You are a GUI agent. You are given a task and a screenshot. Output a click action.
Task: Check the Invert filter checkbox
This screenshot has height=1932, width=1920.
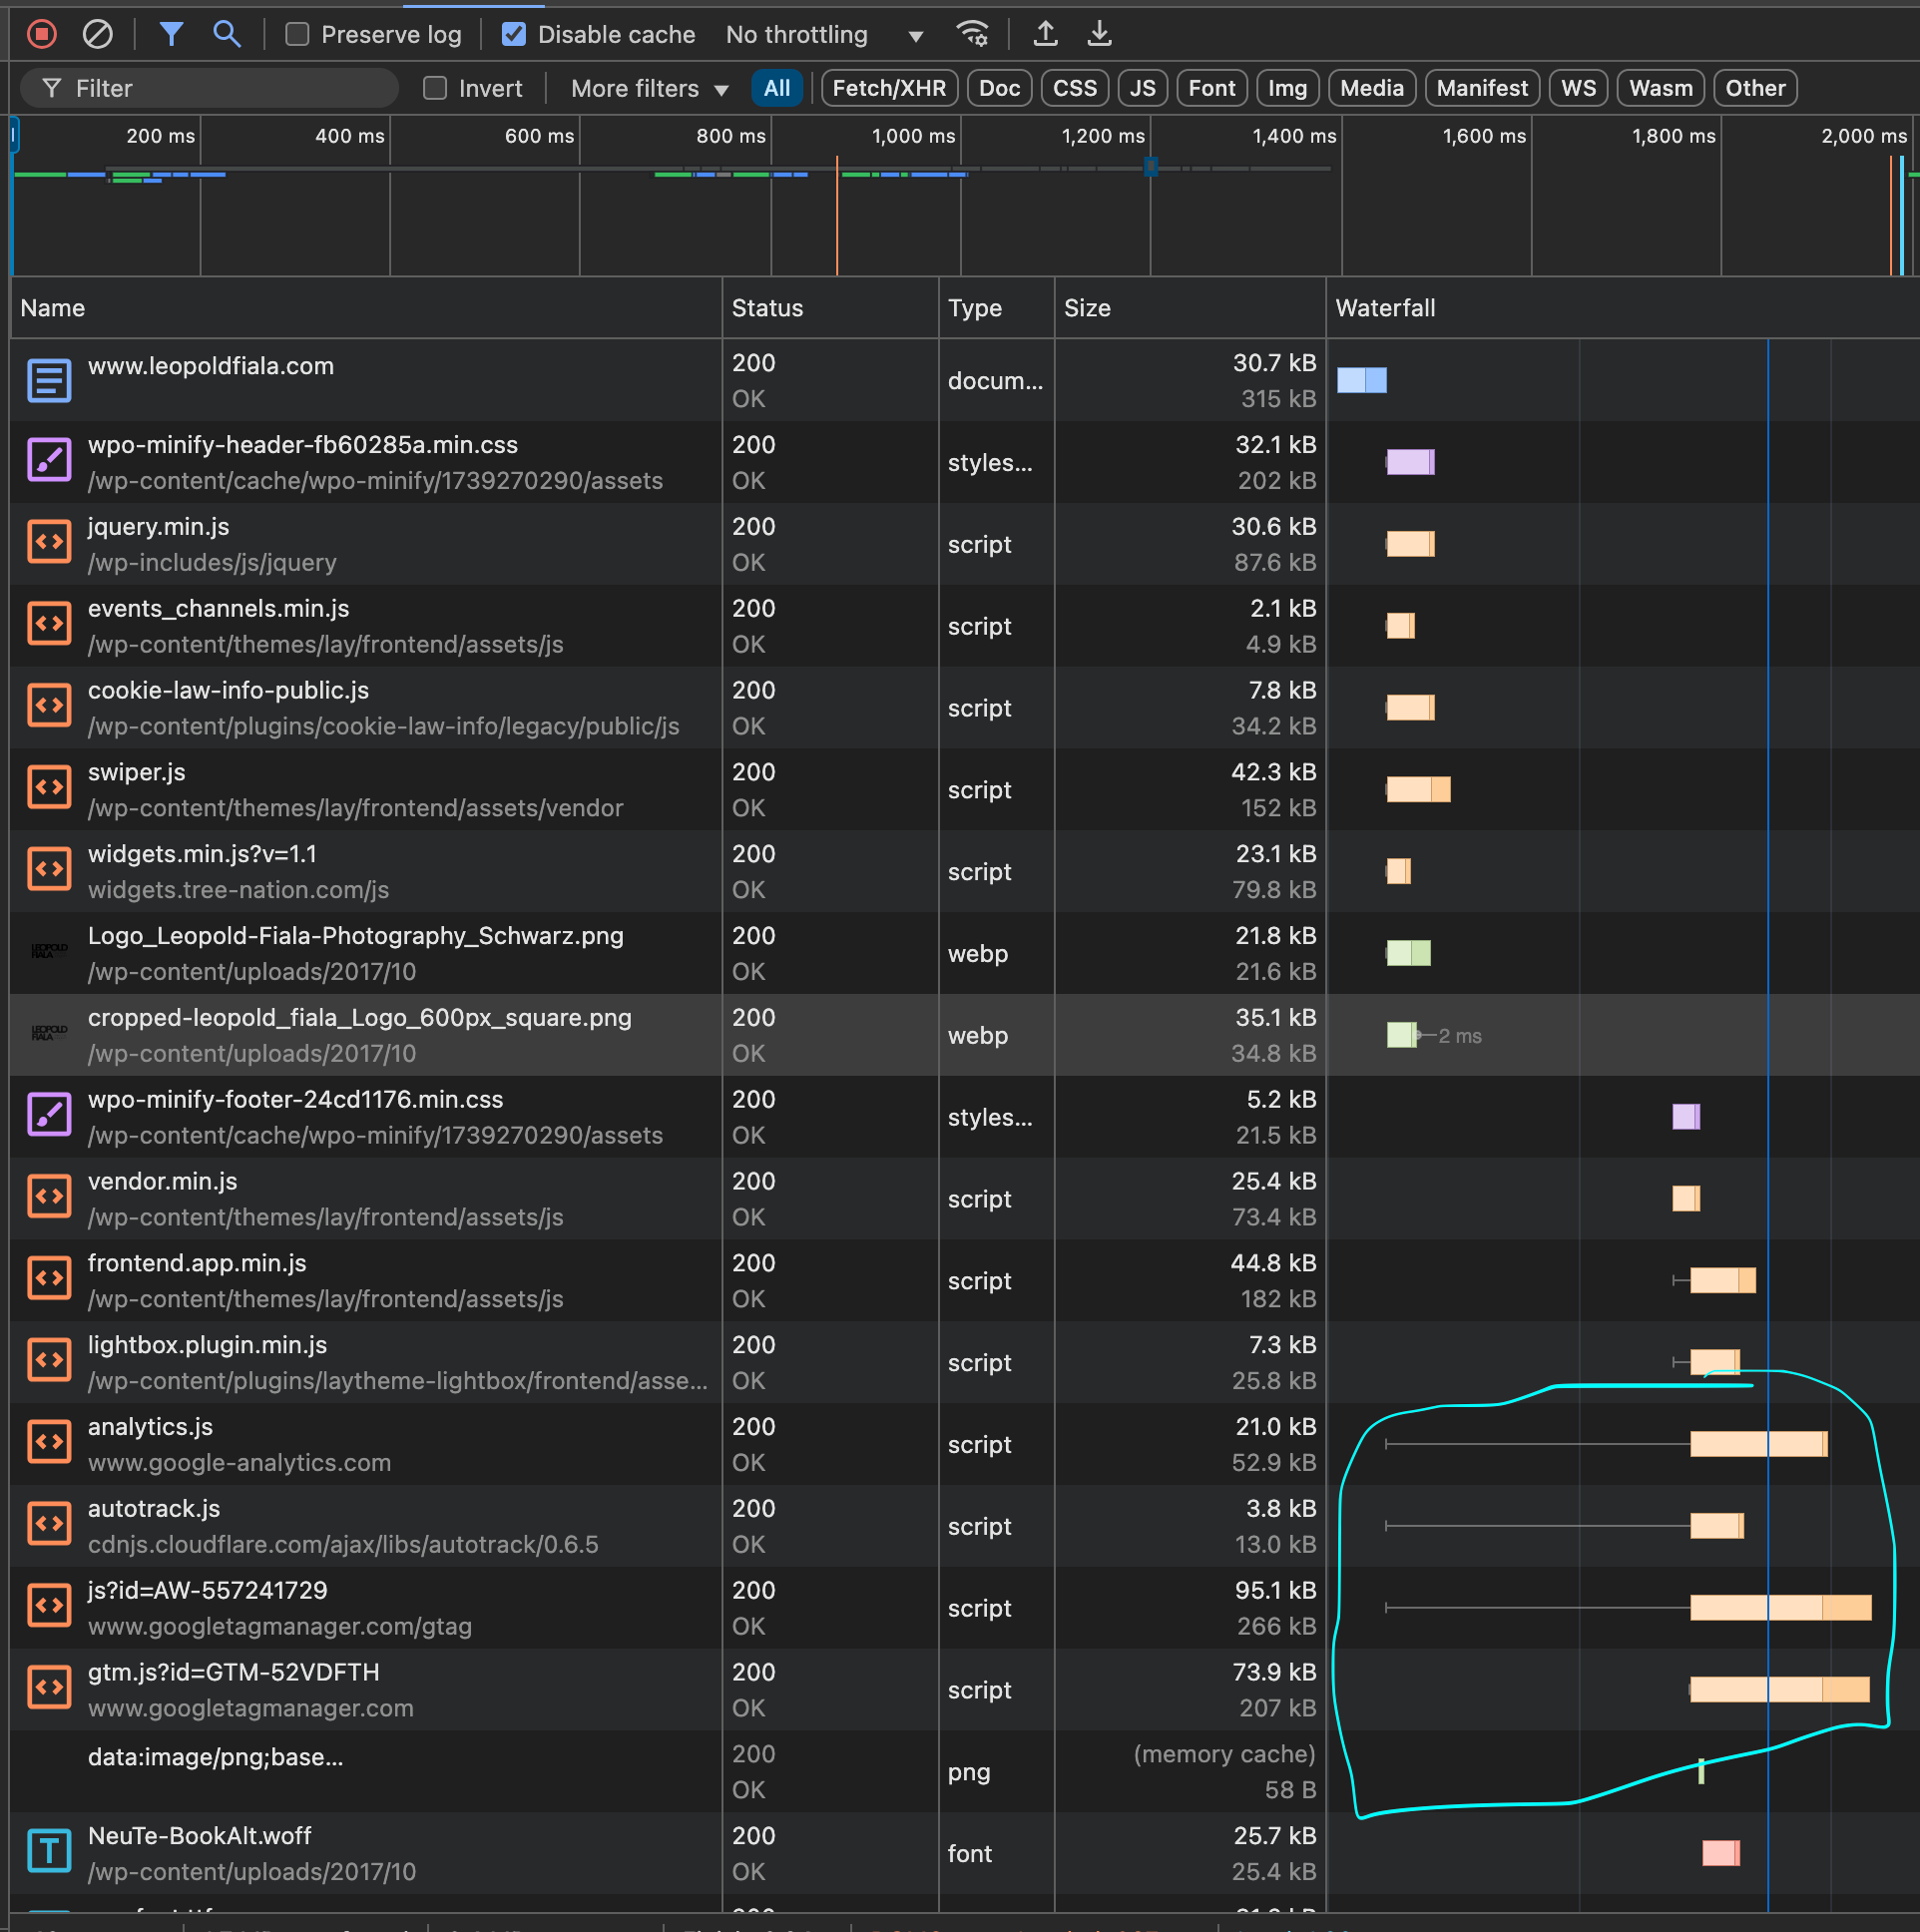tap(436, 88)
